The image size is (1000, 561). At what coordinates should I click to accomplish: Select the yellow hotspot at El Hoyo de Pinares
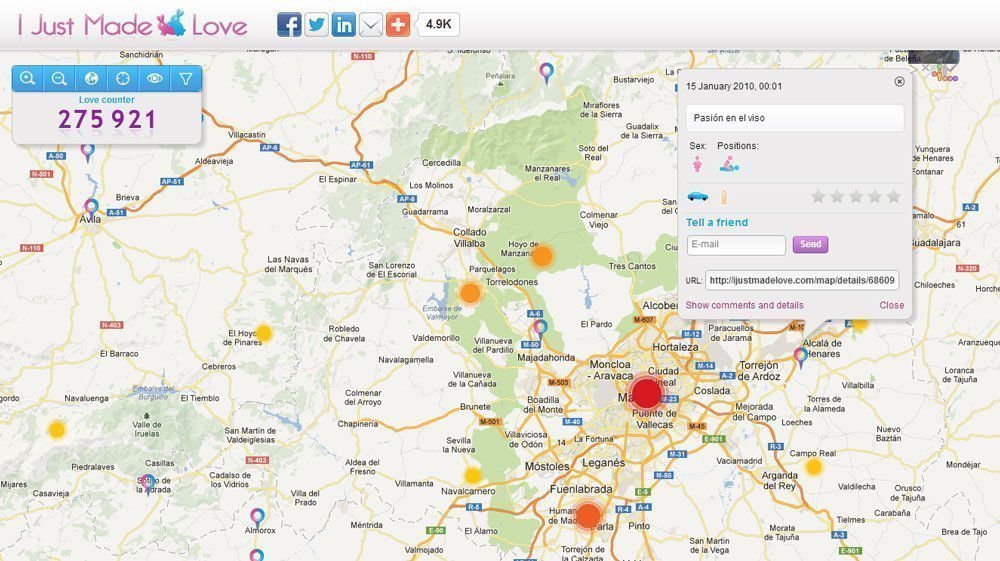(263, 333)
